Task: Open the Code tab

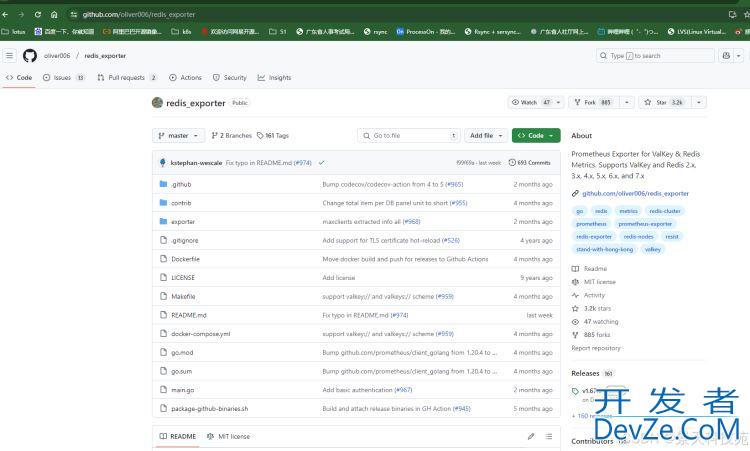Action: click(19, 77)
